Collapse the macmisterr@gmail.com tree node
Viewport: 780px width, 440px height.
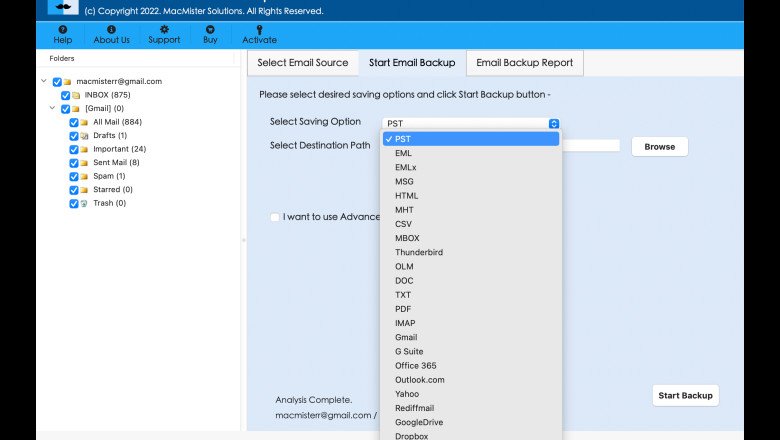tap(44, 81)
